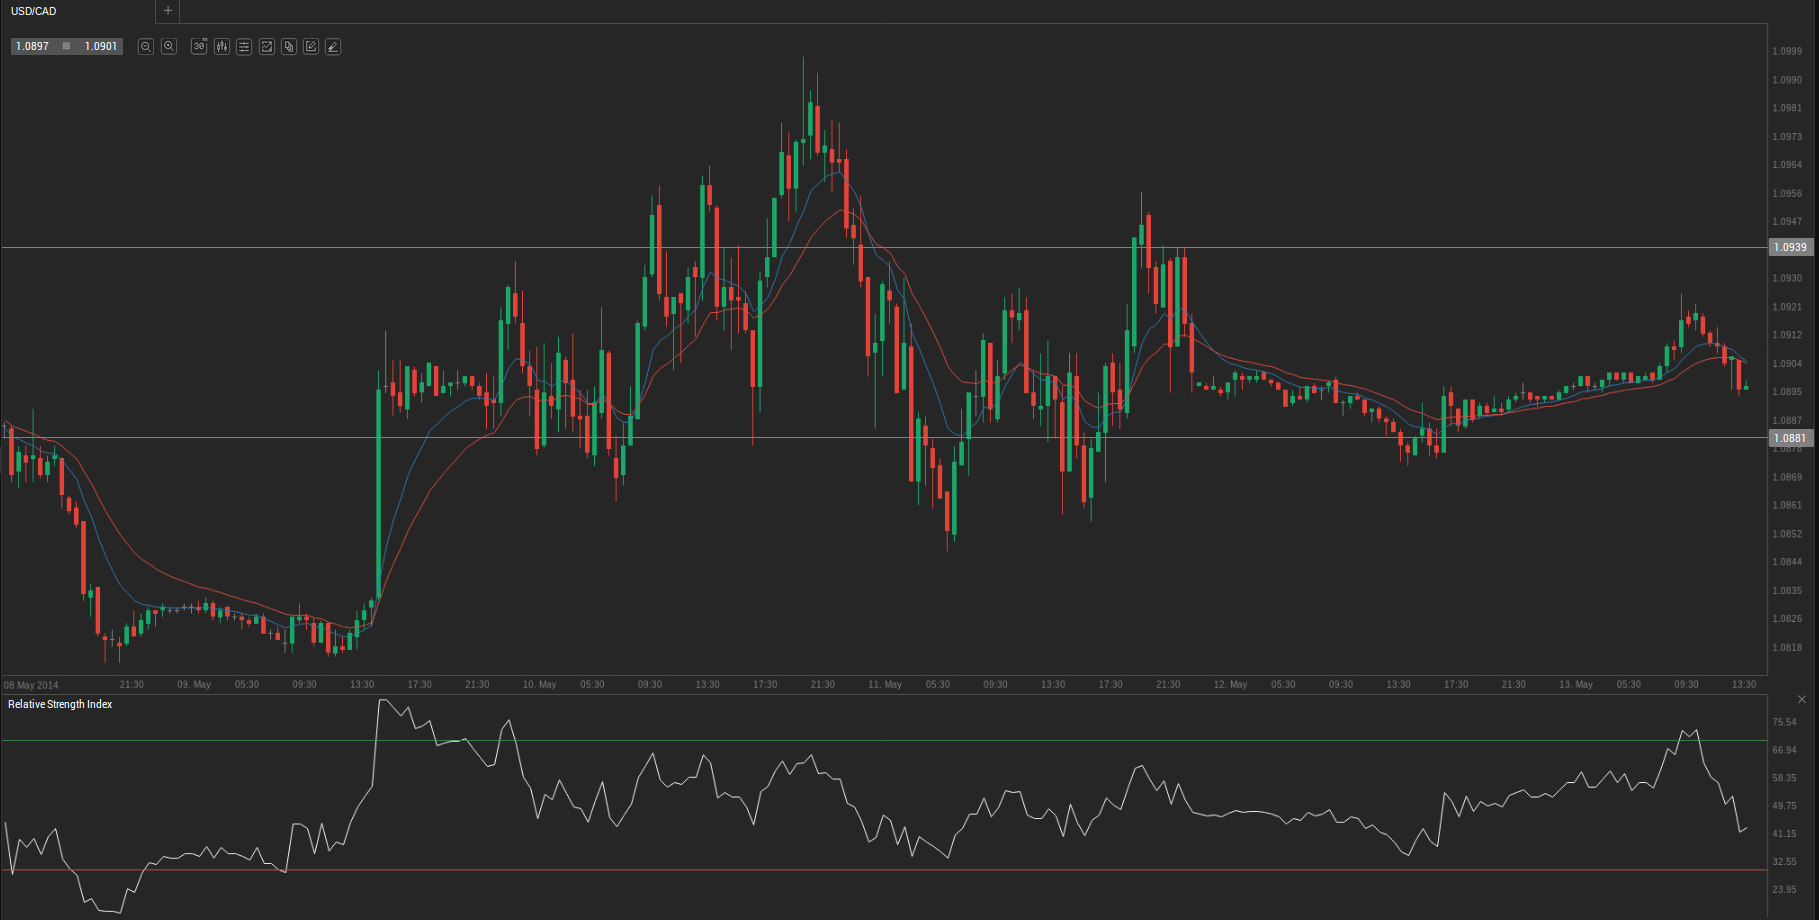Click the 13. May date axis label
This screenshot has height=920, width=1819.
(1576, 685)
